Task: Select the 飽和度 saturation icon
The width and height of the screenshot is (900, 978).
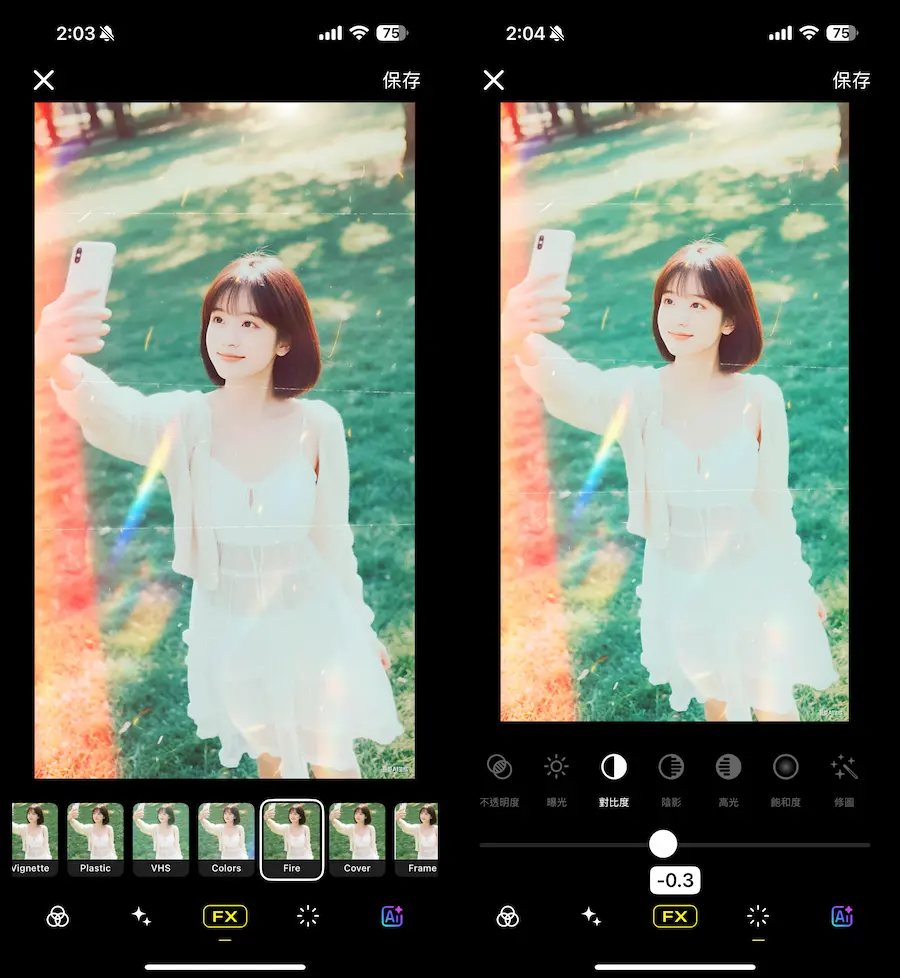Action: (x=786, y=768)
